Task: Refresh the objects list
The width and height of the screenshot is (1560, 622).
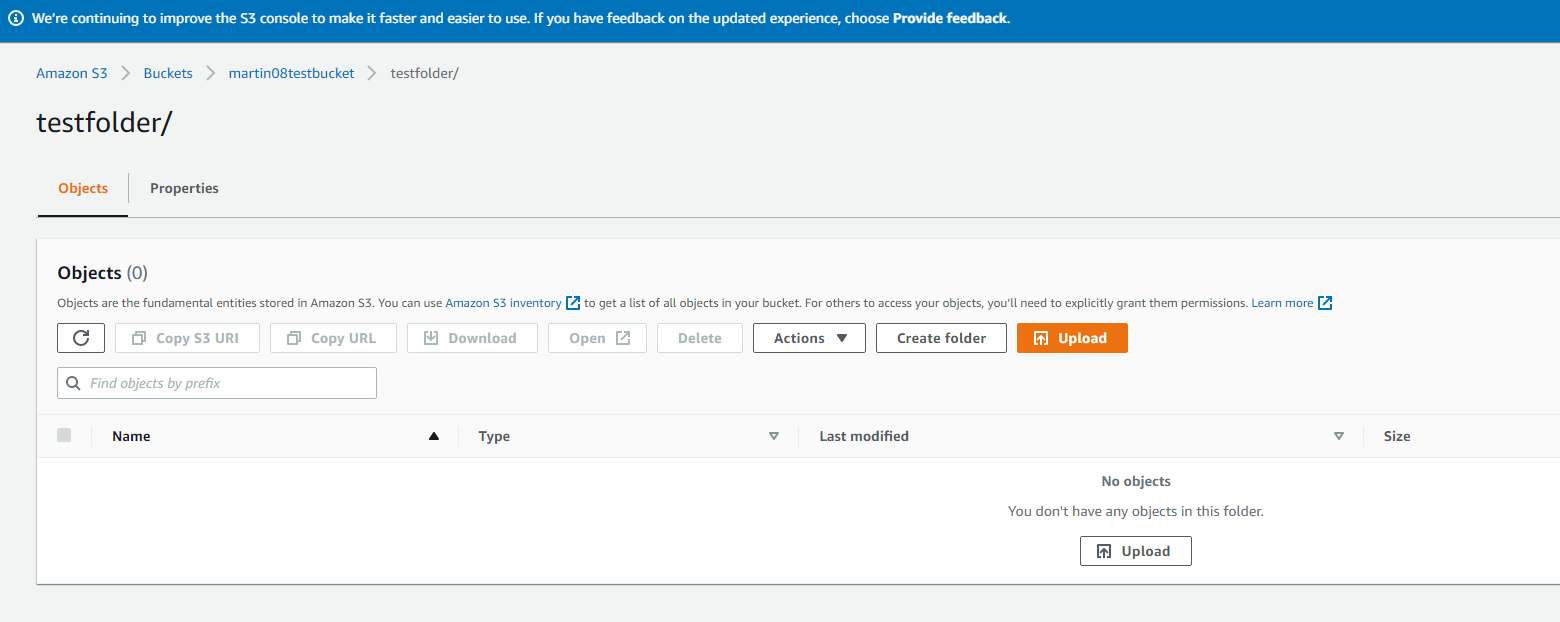Action: [81, 338]
